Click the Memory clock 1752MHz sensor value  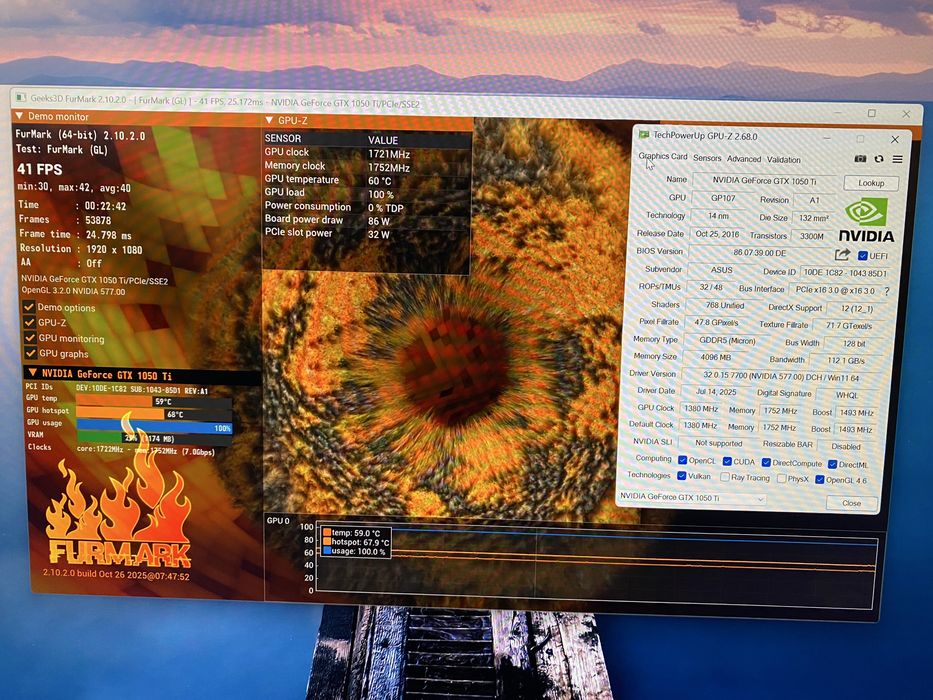tap(389, 168)
